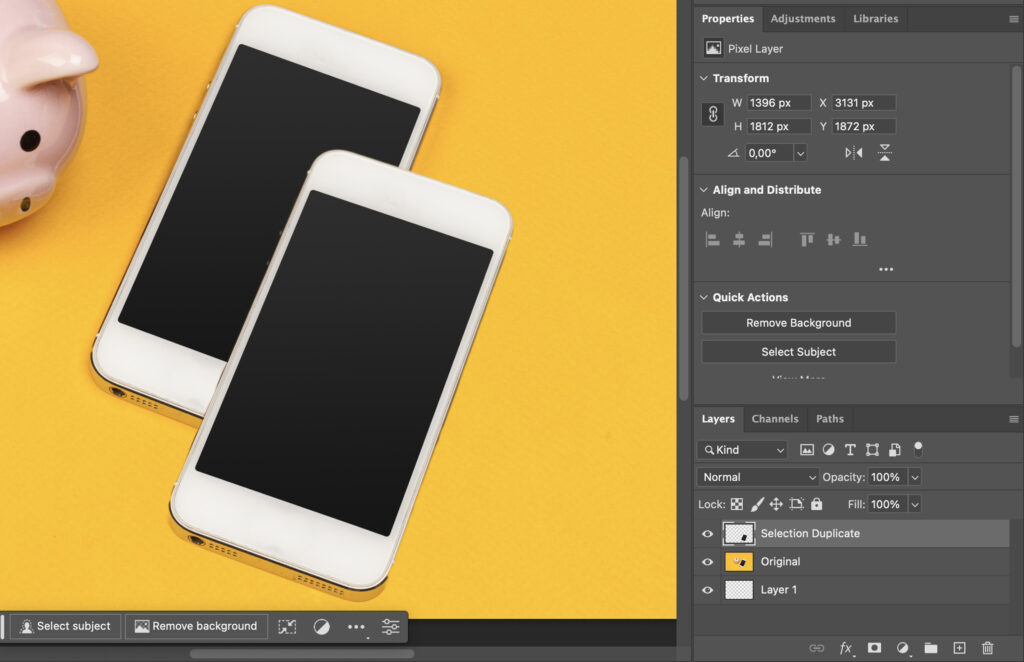1024x662 pixels.
Task: Flip the layer vertically in Transform
Action: point(886,152)
